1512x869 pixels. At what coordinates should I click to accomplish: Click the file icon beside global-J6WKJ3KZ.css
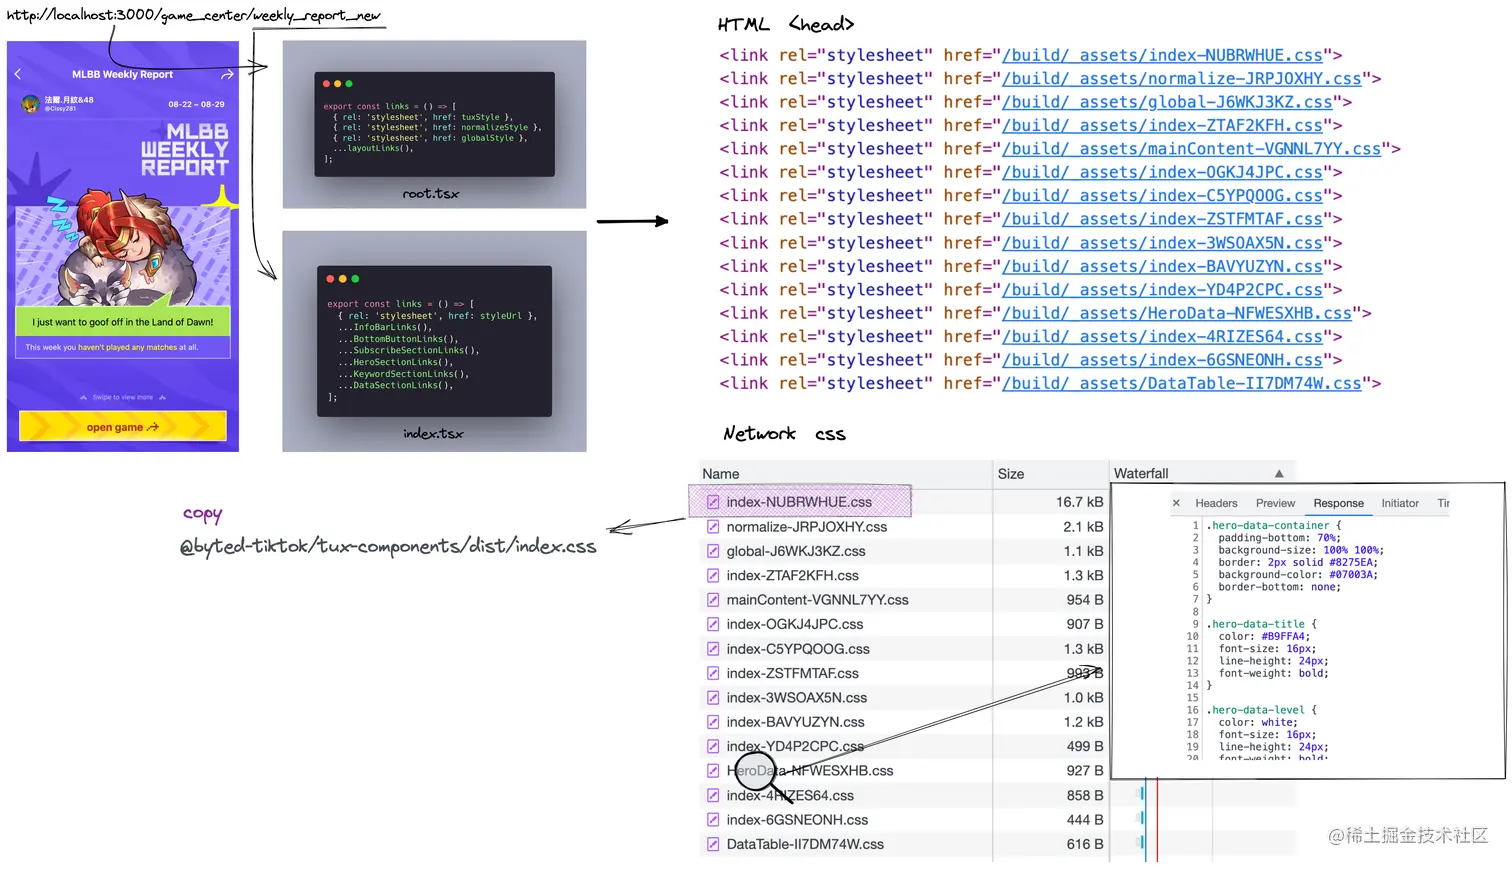[713, 551]
